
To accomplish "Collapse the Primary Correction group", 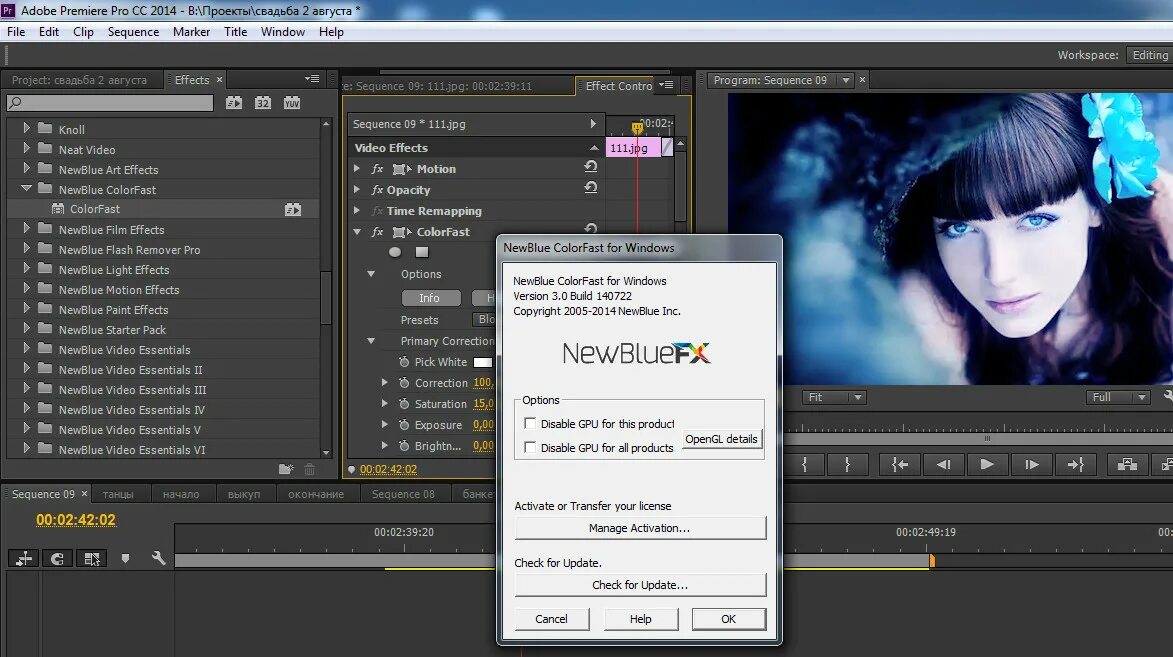I will click(x=371, y=340).
